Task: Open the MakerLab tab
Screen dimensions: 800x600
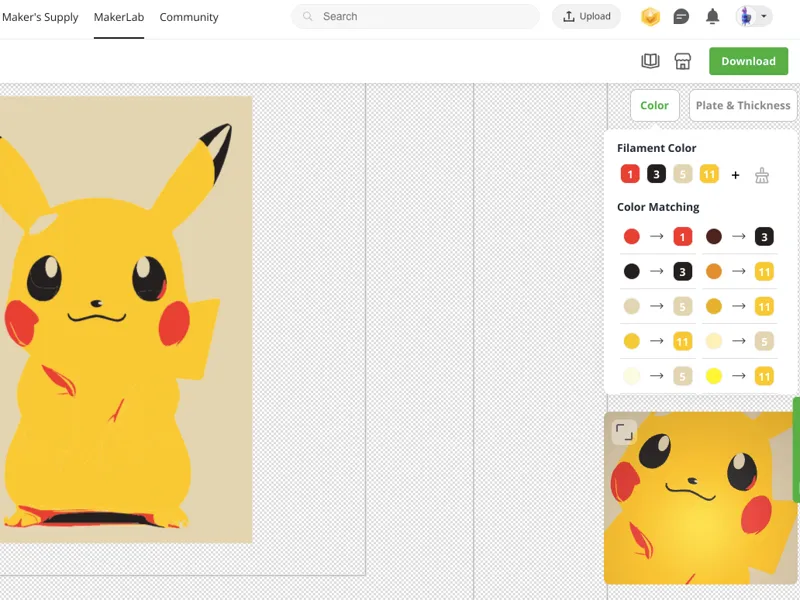Action: (119, 17)
